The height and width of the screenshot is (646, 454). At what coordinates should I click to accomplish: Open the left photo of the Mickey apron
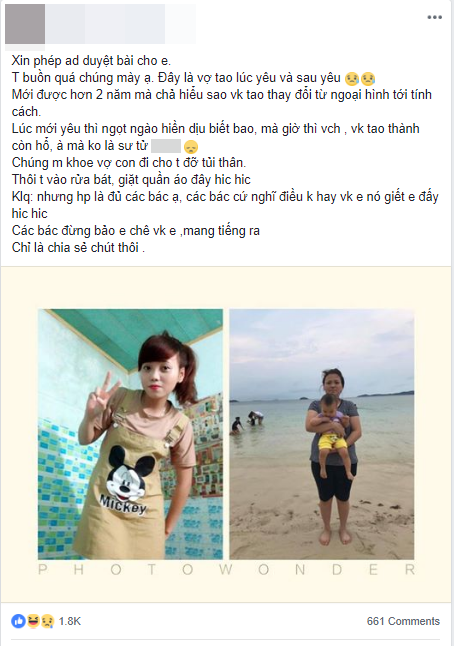pos(131,434)
